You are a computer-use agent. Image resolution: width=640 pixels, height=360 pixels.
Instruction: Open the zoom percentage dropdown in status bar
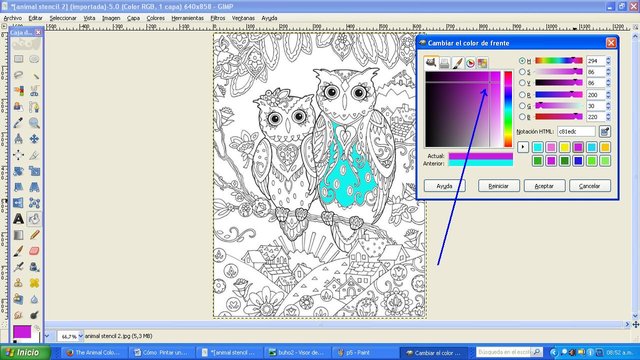click(x=80, y=336)
